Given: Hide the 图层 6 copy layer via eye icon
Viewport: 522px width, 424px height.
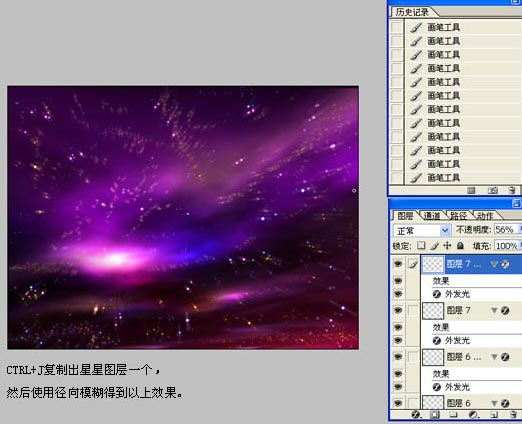Looking at the screenshot, I should point(398,357).
